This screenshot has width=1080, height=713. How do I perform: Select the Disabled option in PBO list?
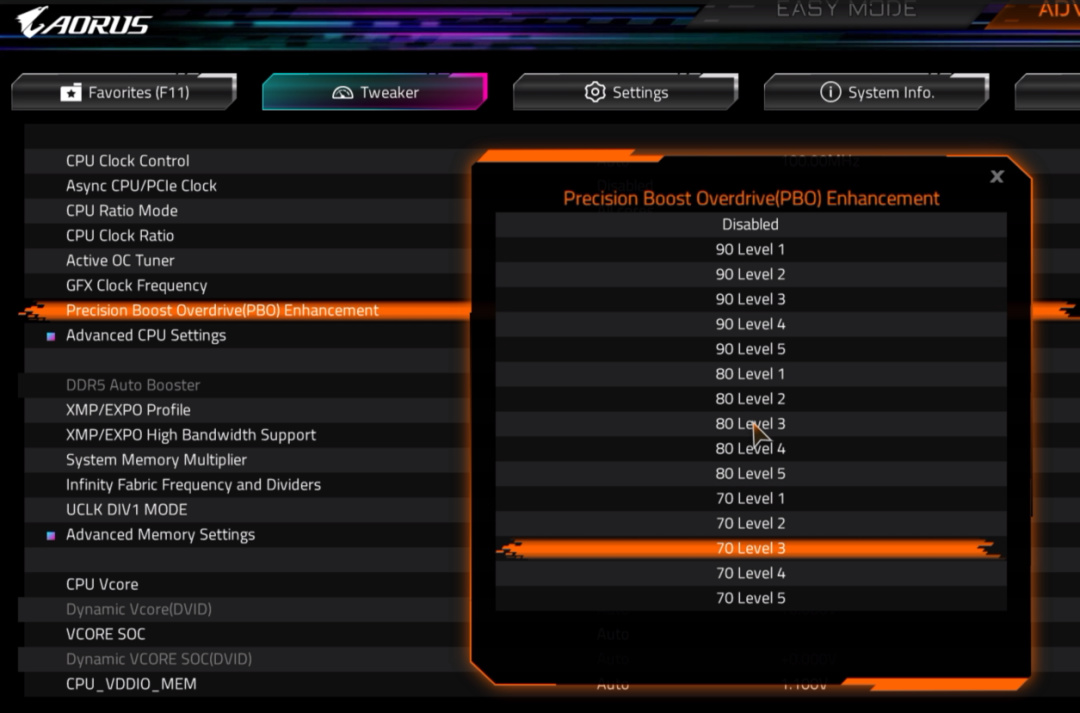[751, 225]
